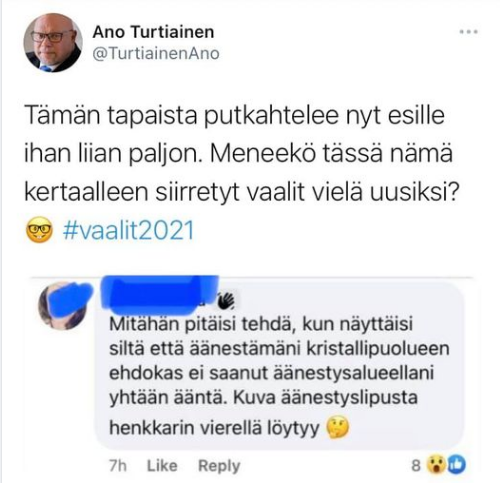
Task: Open the reaction count of 8
Action: click(x=416, y=465)
